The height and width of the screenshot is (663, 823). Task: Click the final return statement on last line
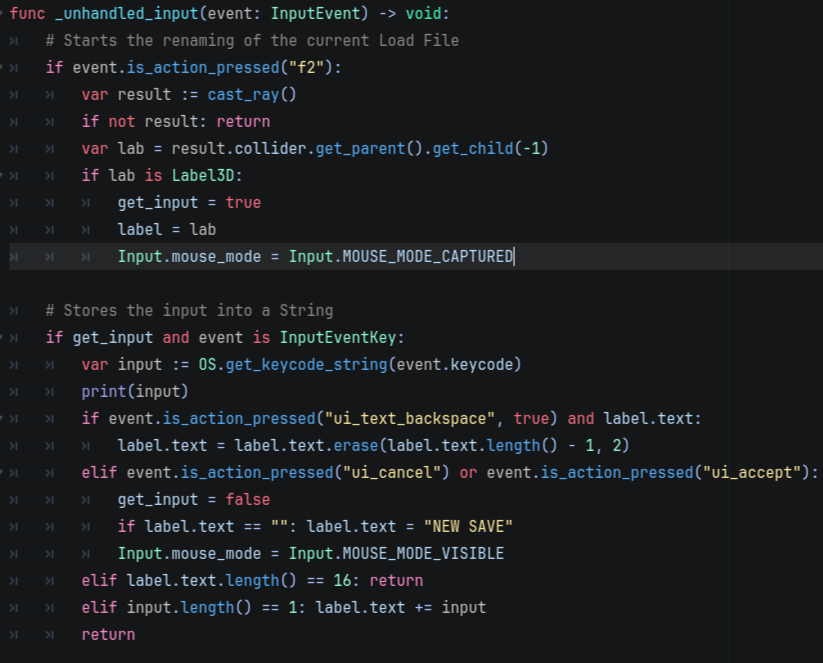pyautogui.click(x=108, y=635)
